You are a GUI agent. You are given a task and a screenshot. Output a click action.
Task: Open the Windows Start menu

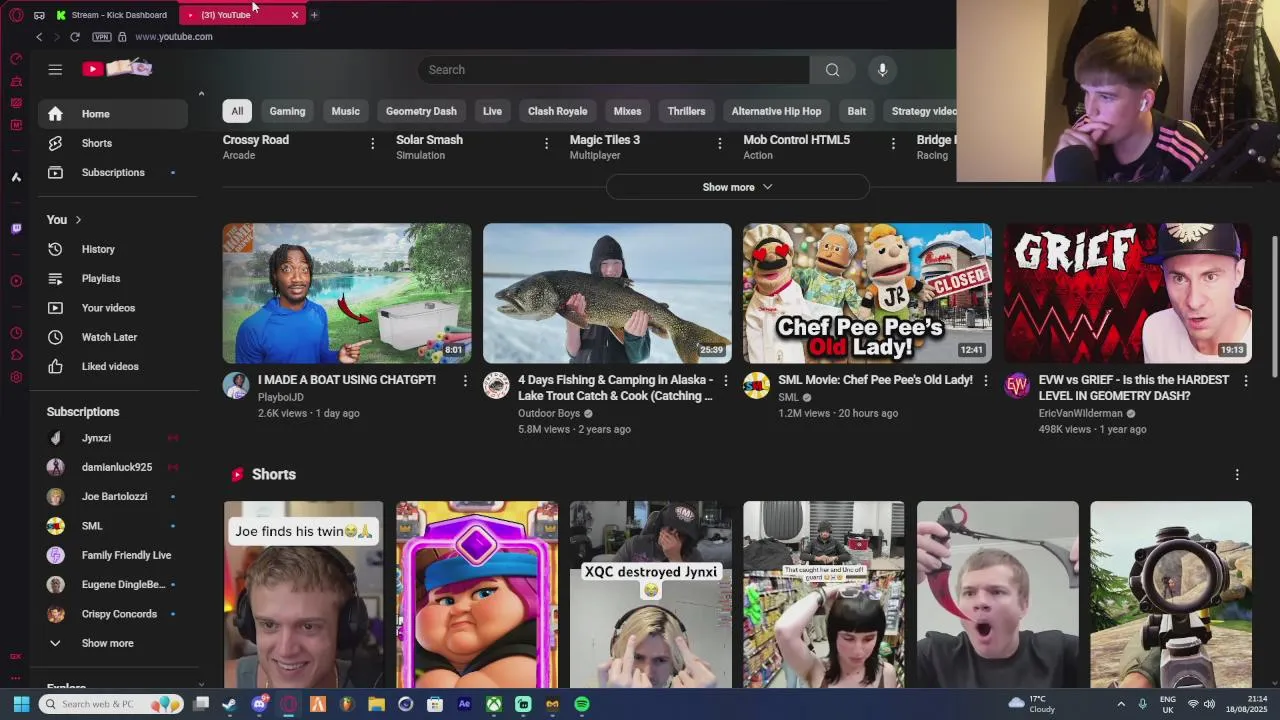point(21,704)
